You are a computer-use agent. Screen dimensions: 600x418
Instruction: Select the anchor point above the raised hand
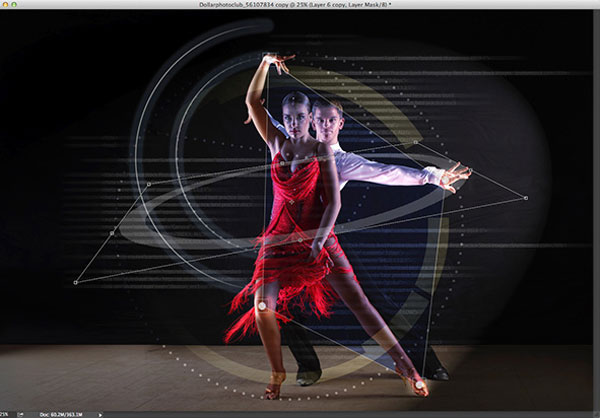(x=269, y=56)
